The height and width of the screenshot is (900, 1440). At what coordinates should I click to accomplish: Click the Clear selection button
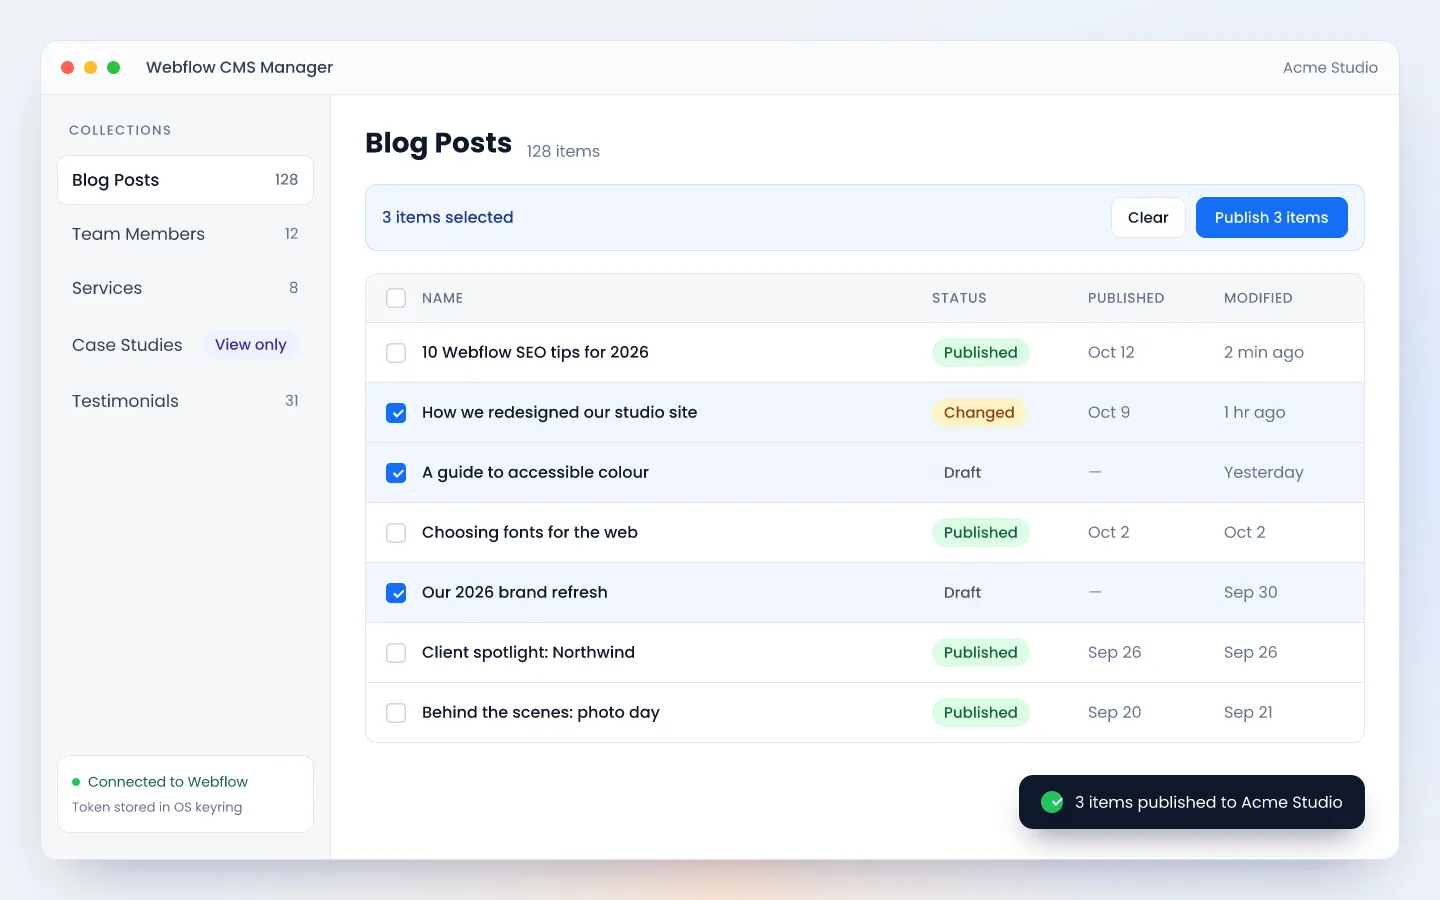pyautogui.click(x=1148, y=217)
